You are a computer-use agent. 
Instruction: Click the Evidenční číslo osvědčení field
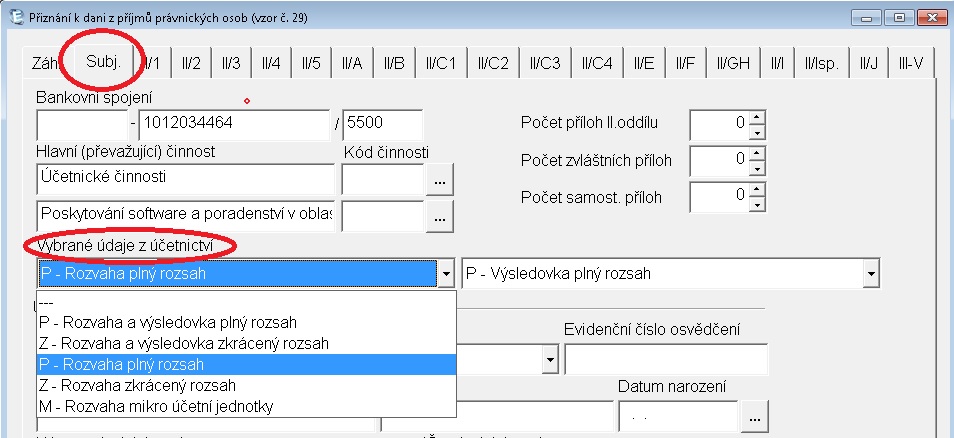665,359
